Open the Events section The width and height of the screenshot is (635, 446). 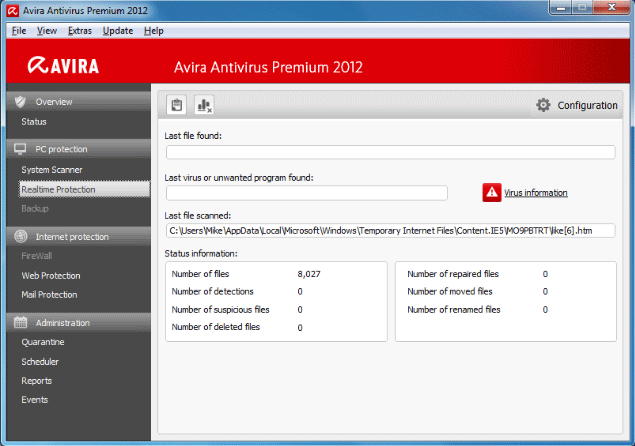tap(35, 400)
